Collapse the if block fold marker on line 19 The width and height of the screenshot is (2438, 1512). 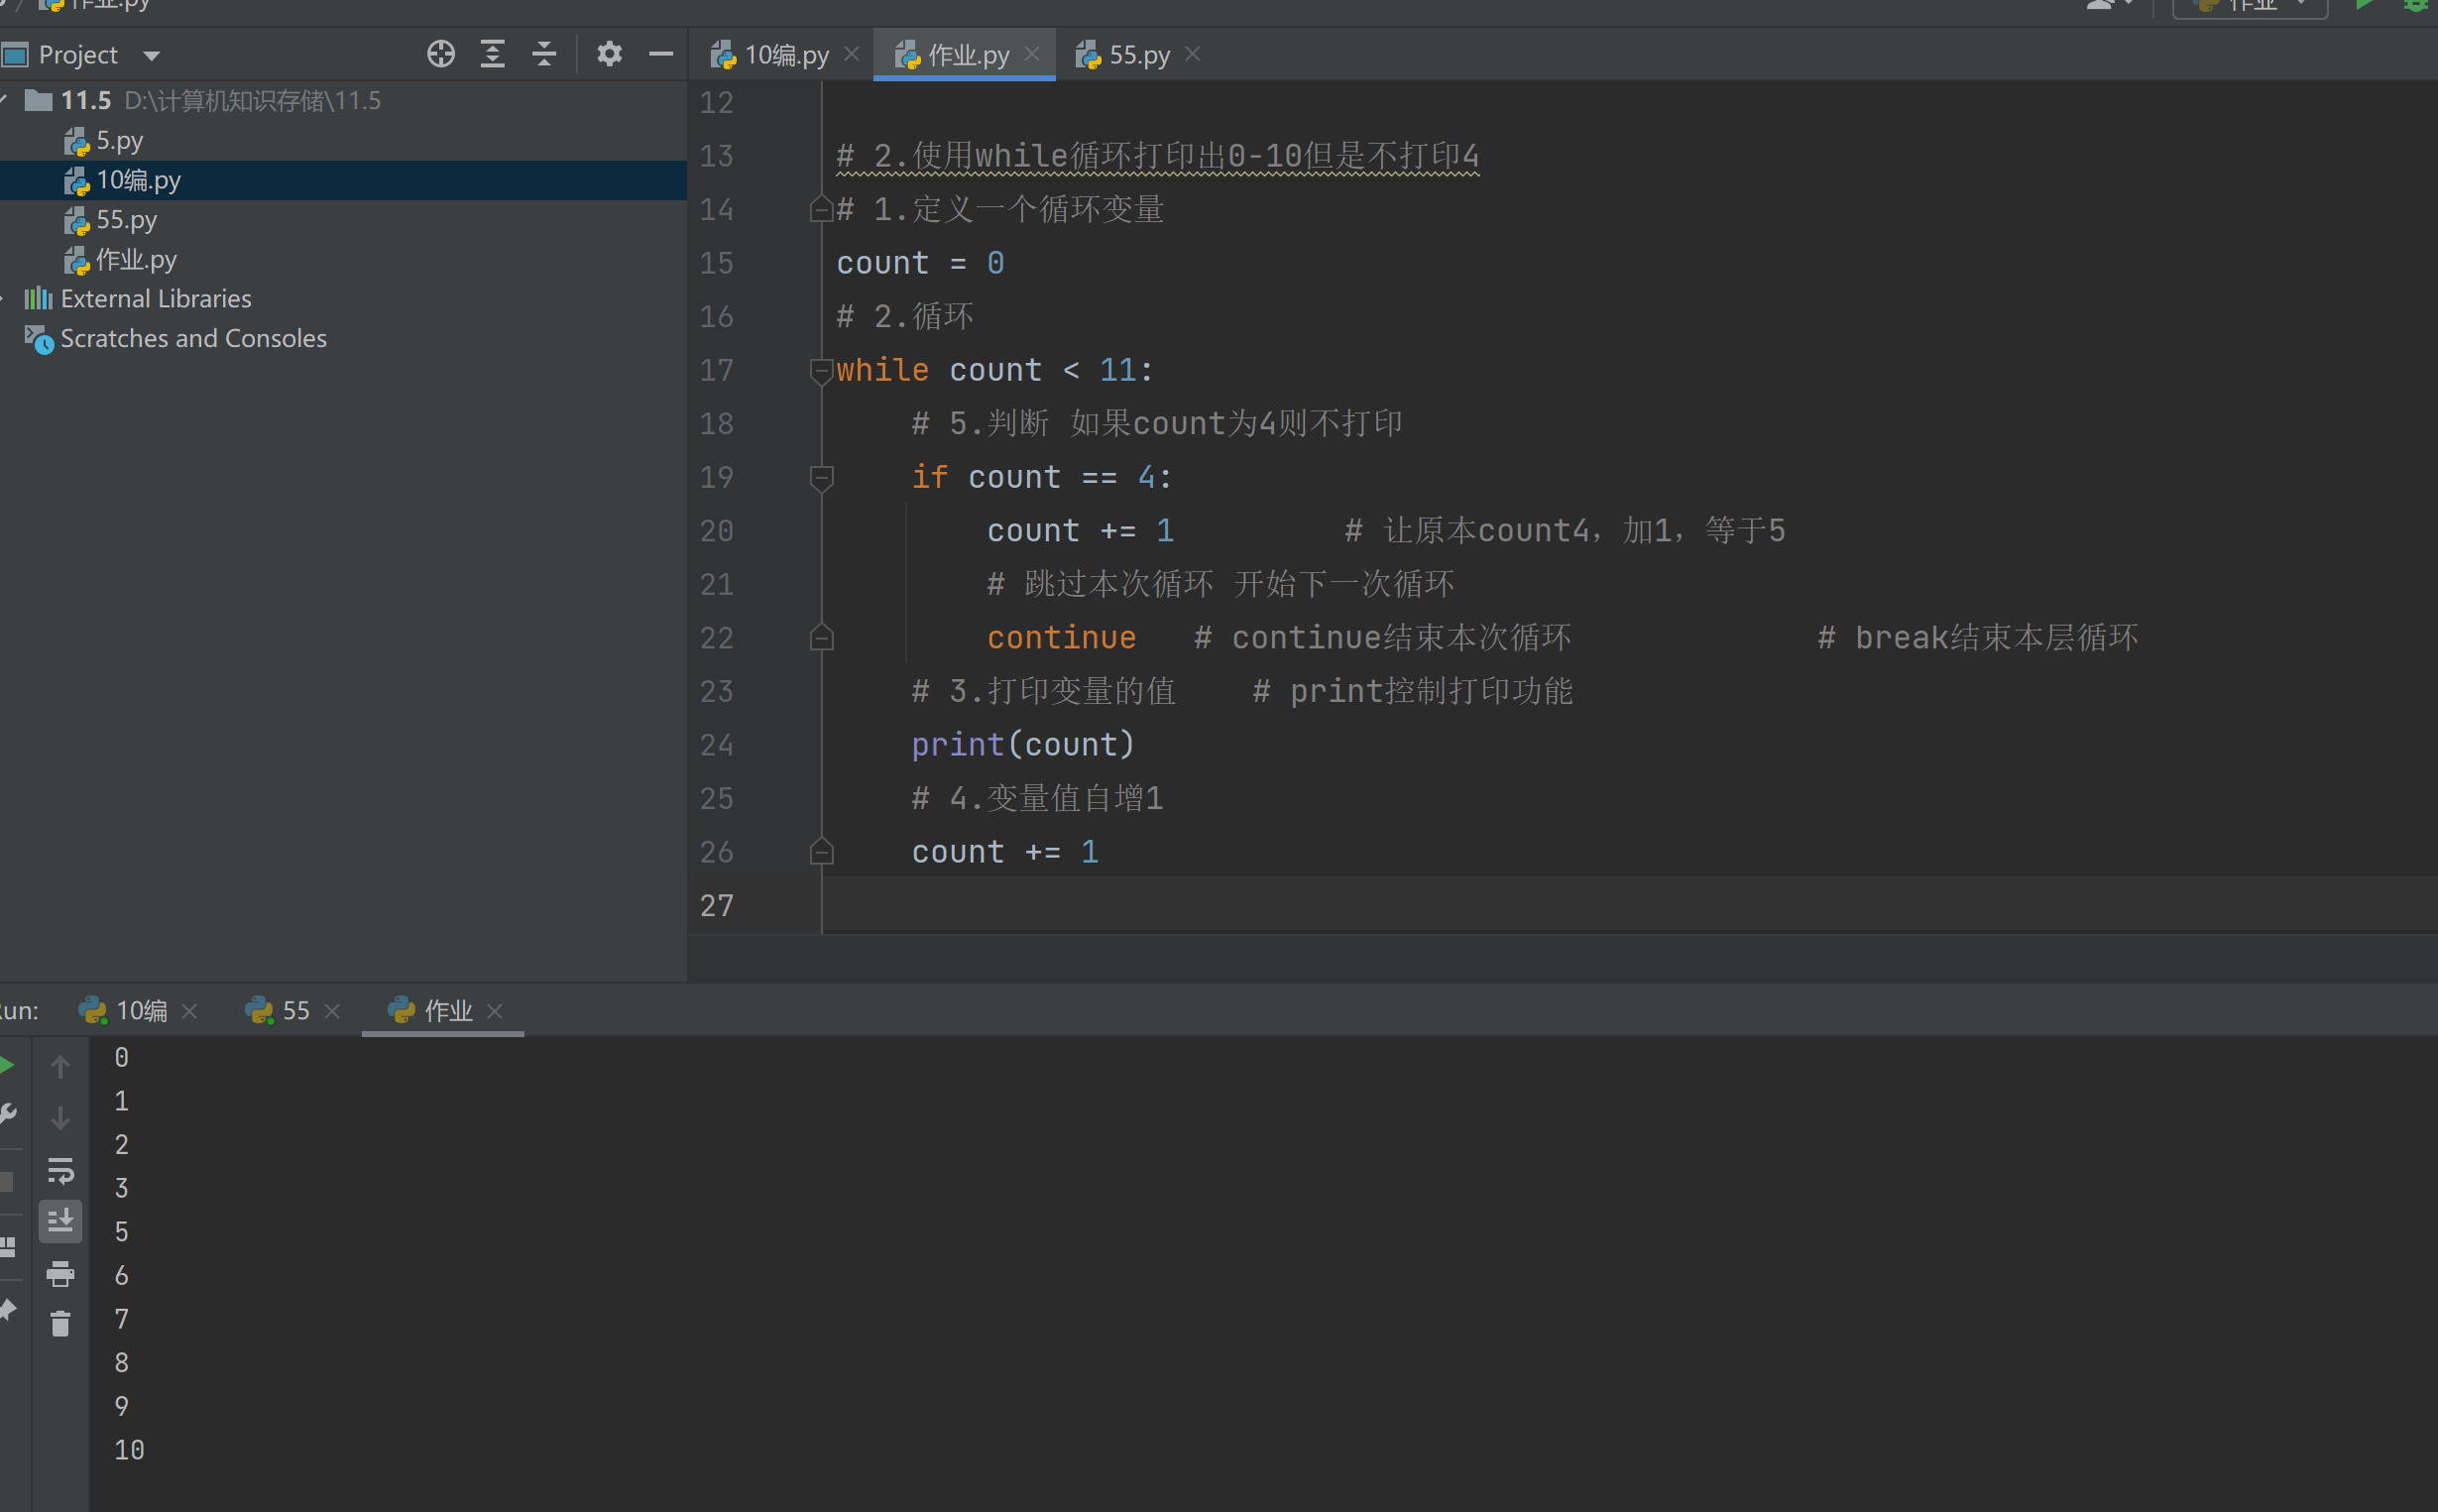[821, 478]
